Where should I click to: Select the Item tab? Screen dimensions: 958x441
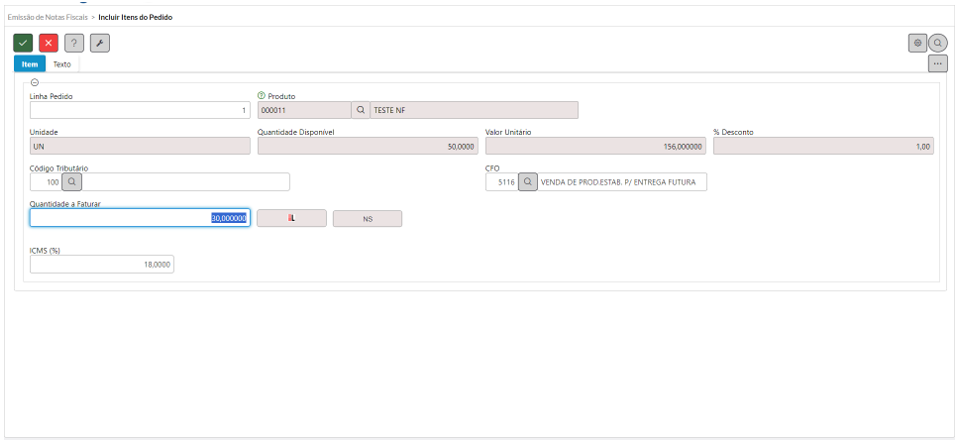(x=29, y=64)
